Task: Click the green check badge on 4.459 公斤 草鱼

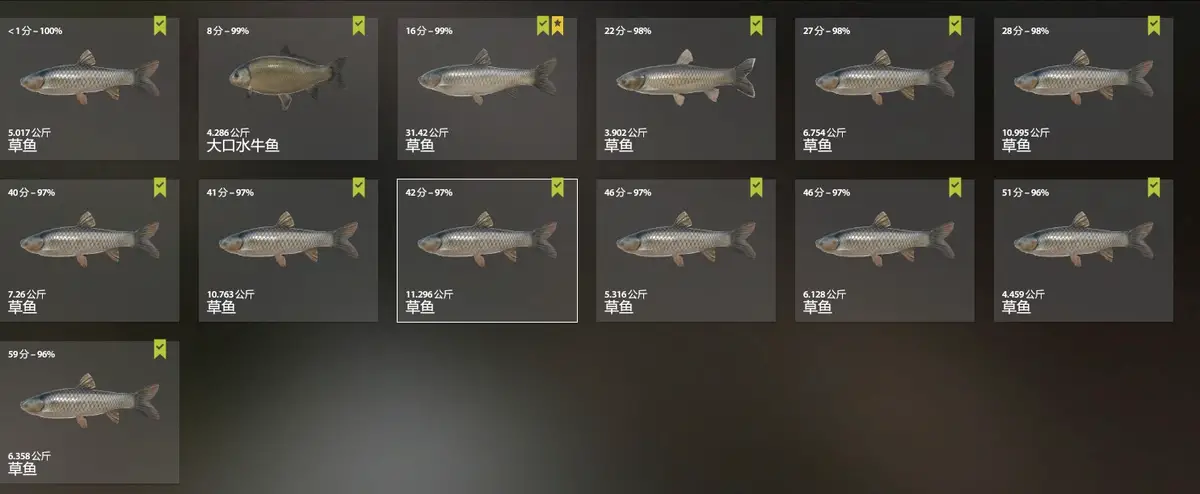Action: 1154,188
